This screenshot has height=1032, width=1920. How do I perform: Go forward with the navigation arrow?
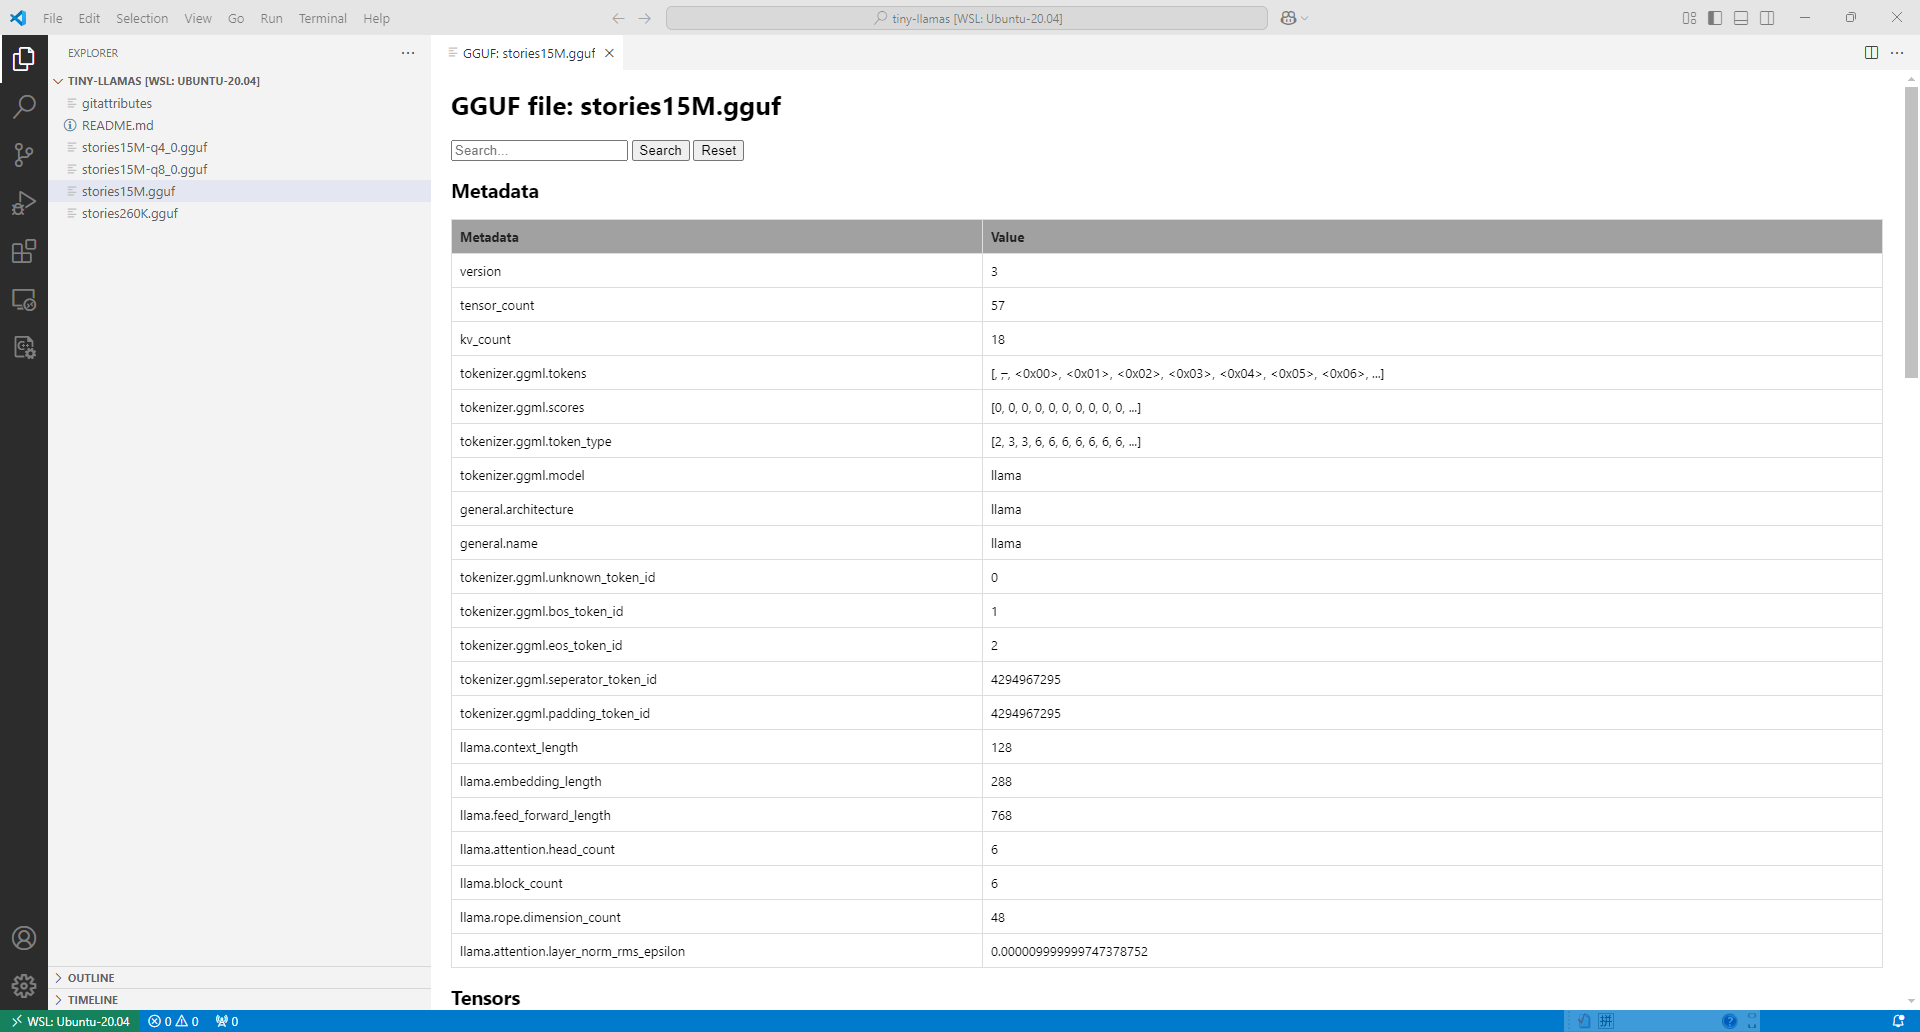tap(645, 18)
